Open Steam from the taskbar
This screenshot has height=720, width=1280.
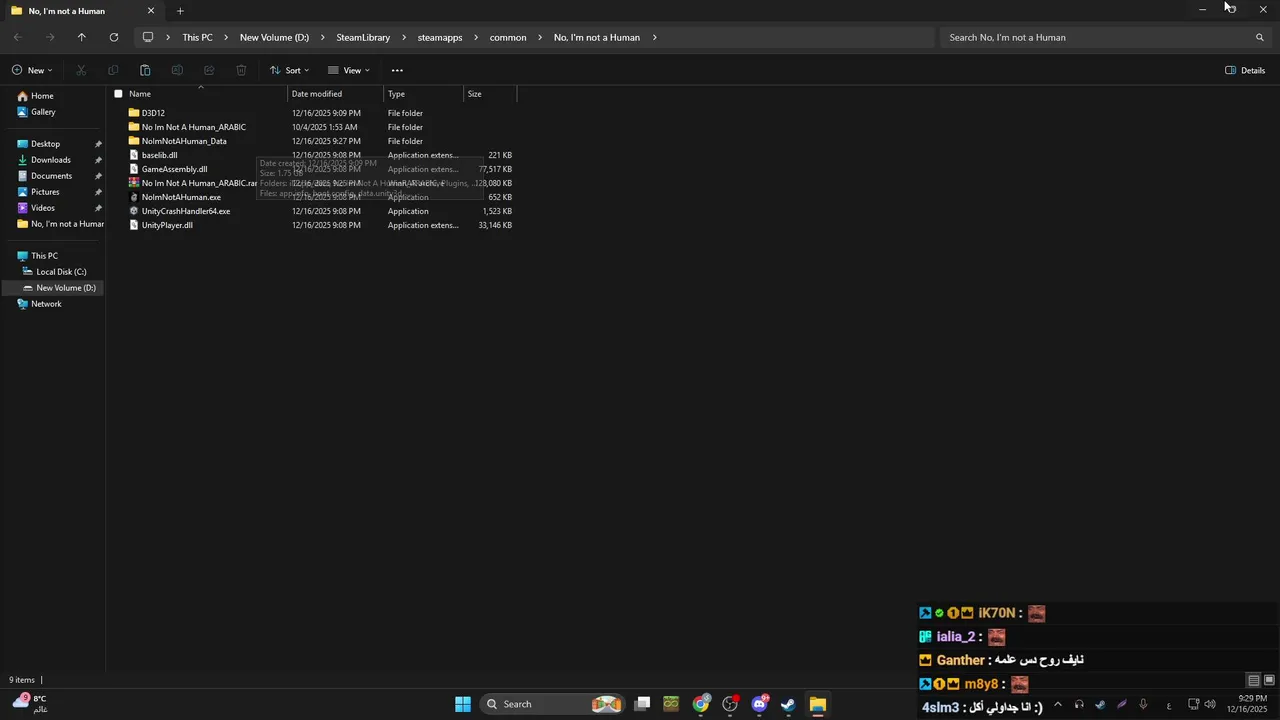click(788, 704)
